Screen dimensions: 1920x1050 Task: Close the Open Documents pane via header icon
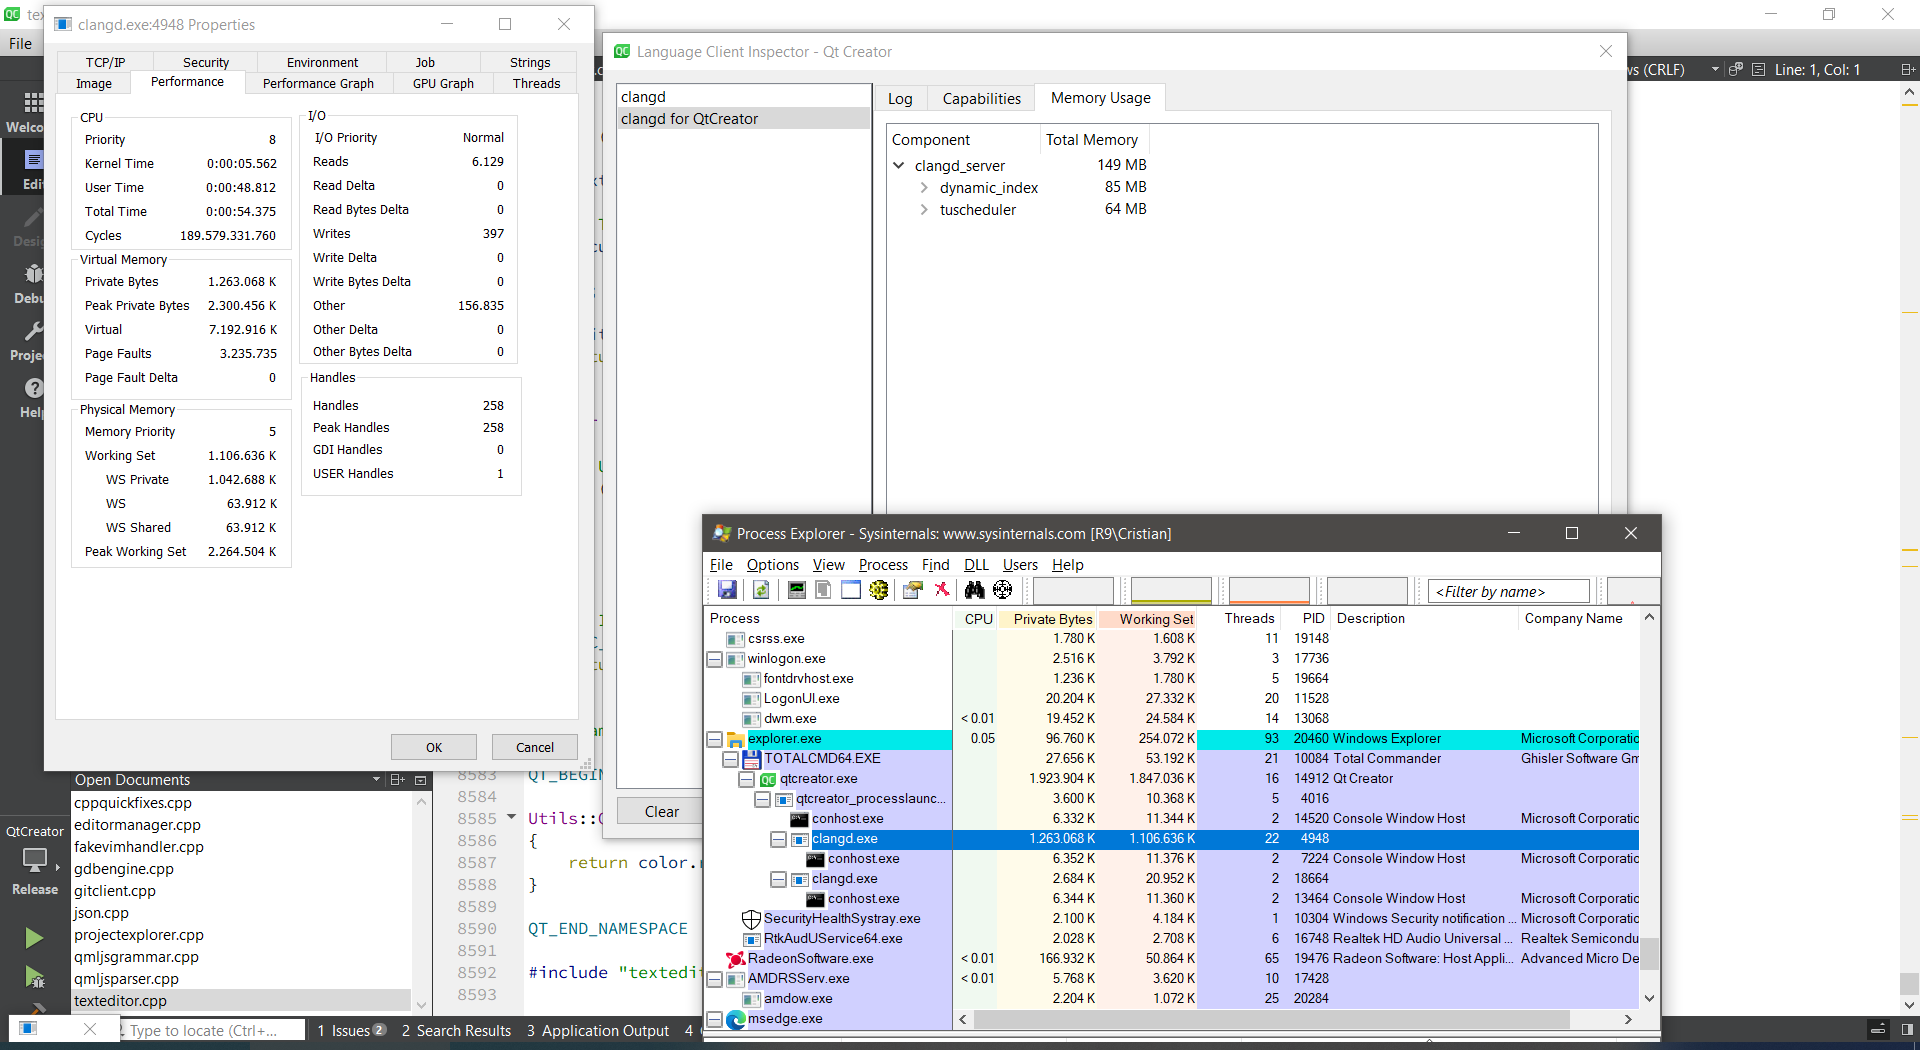pos(421,780)
